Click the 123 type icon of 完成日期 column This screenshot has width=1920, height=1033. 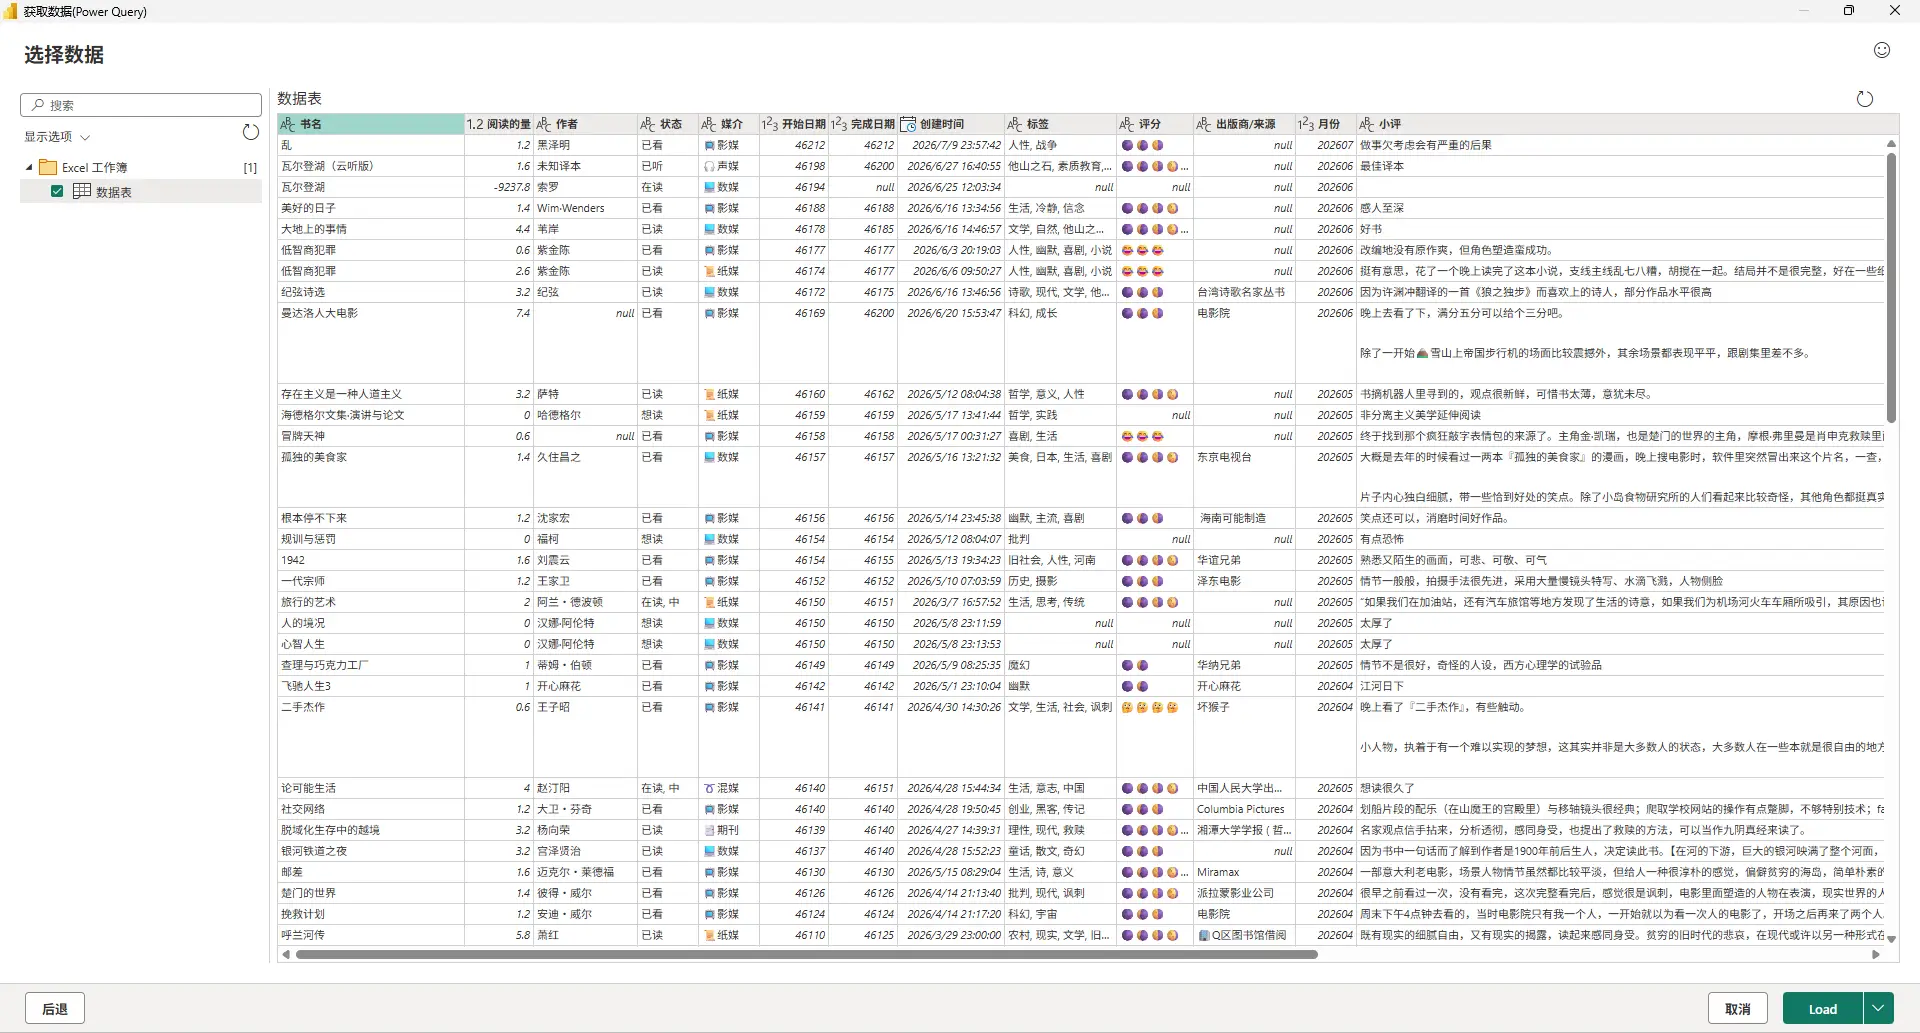click(839, 124)
